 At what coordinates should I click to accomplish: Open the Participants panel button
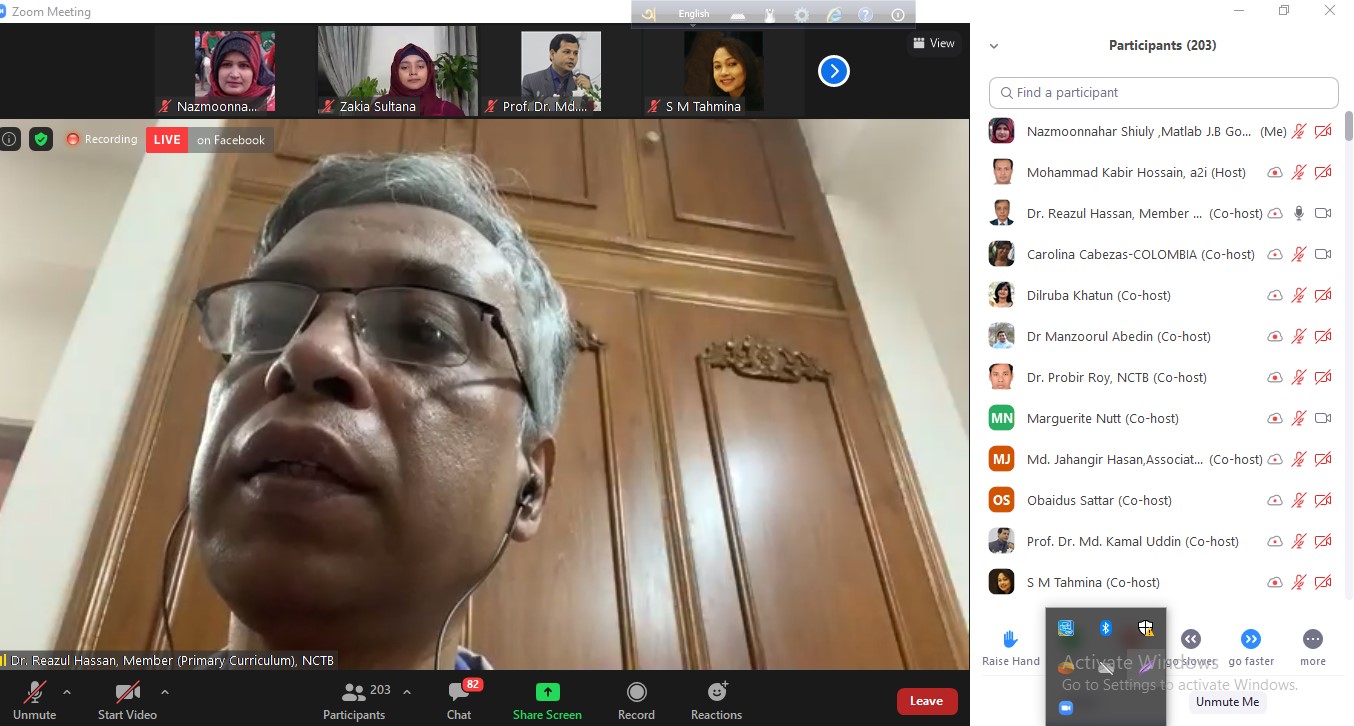[354, 698]
